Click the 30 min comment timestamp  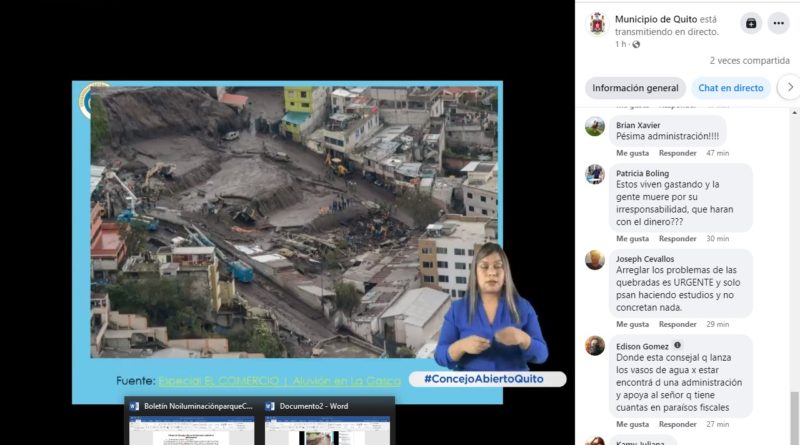[x=717, y=239]
